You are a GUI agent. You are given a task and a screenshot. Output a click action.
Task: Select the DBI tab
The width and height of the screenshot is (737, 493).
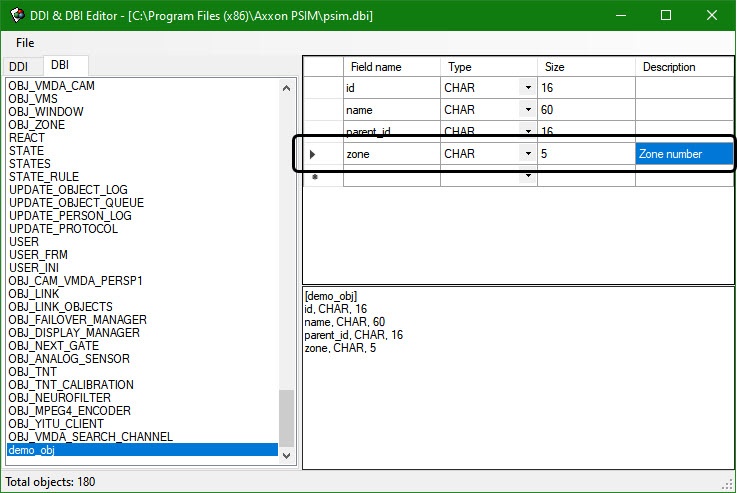(x=60, y=65)
